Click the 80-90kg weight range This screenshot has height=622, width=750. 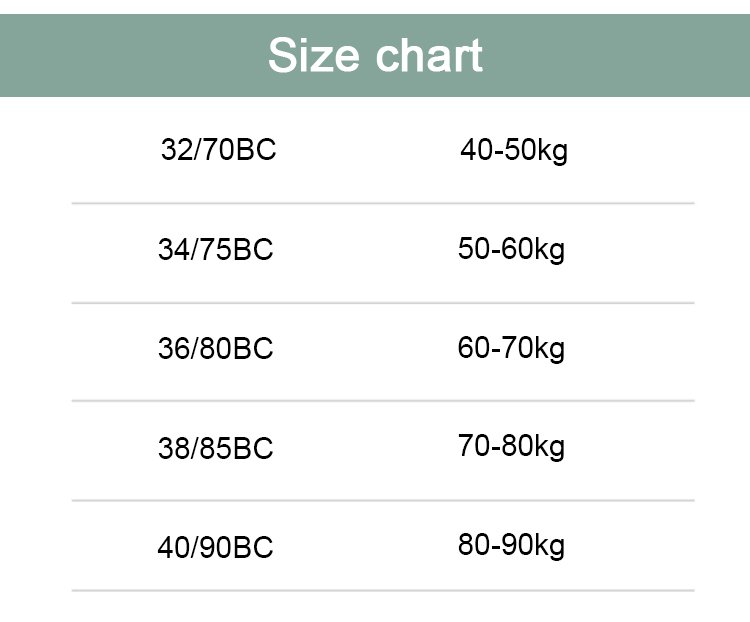click(511, 546)
